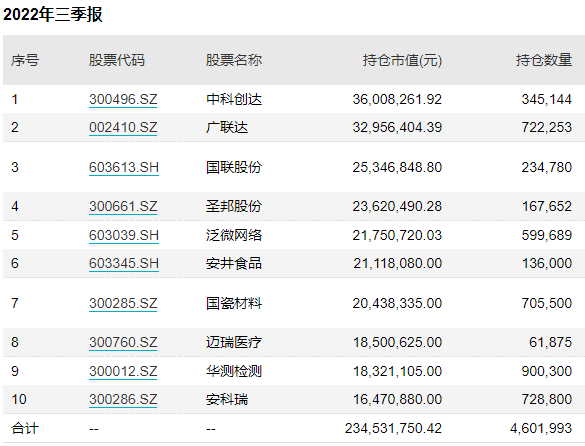Open stock code link 300285.SZ
This screenshot has width=585, height=446.
coord(123,303)
